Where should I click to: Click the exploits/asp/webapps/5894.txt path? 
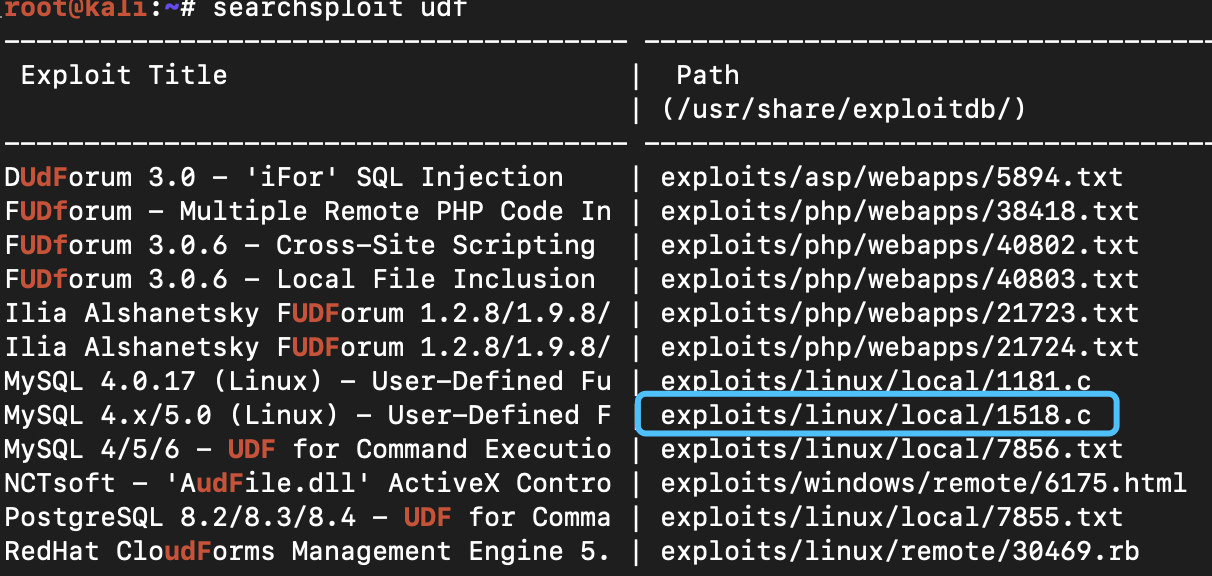[x=892, y=177]
